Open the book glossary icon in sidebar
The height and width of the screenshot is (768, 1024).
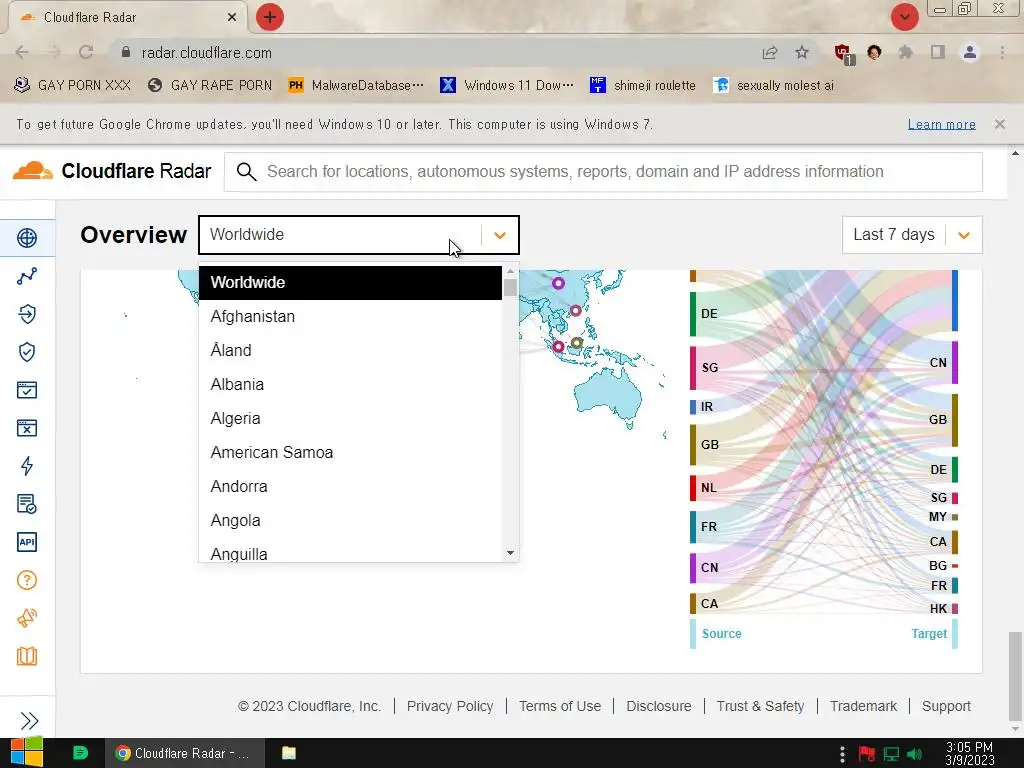pos(27,656)
